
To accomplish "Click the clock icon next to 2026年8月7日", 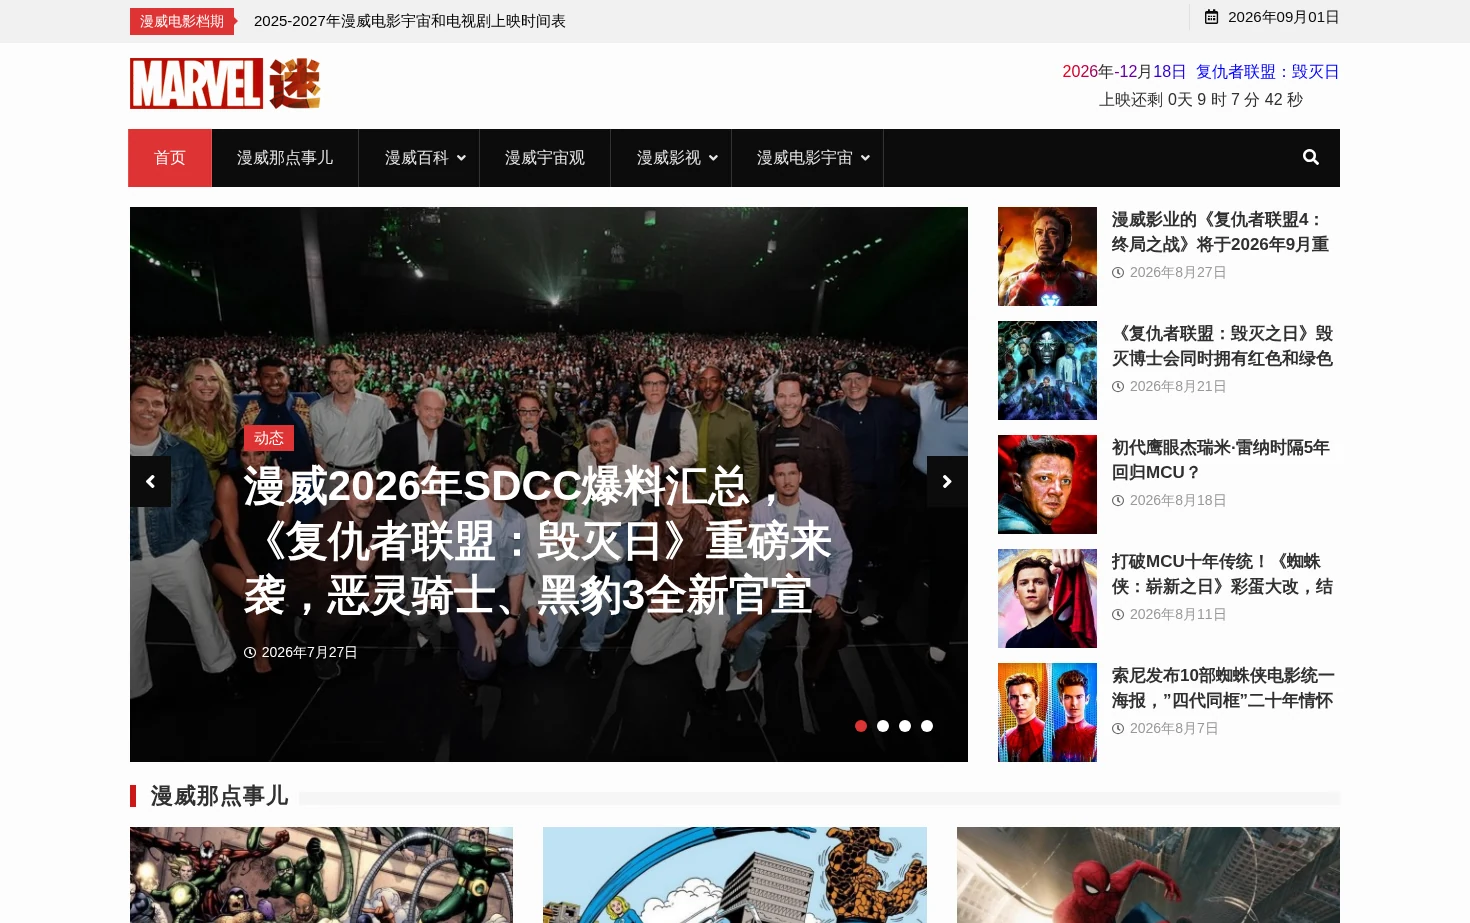I will (1118, 728).
